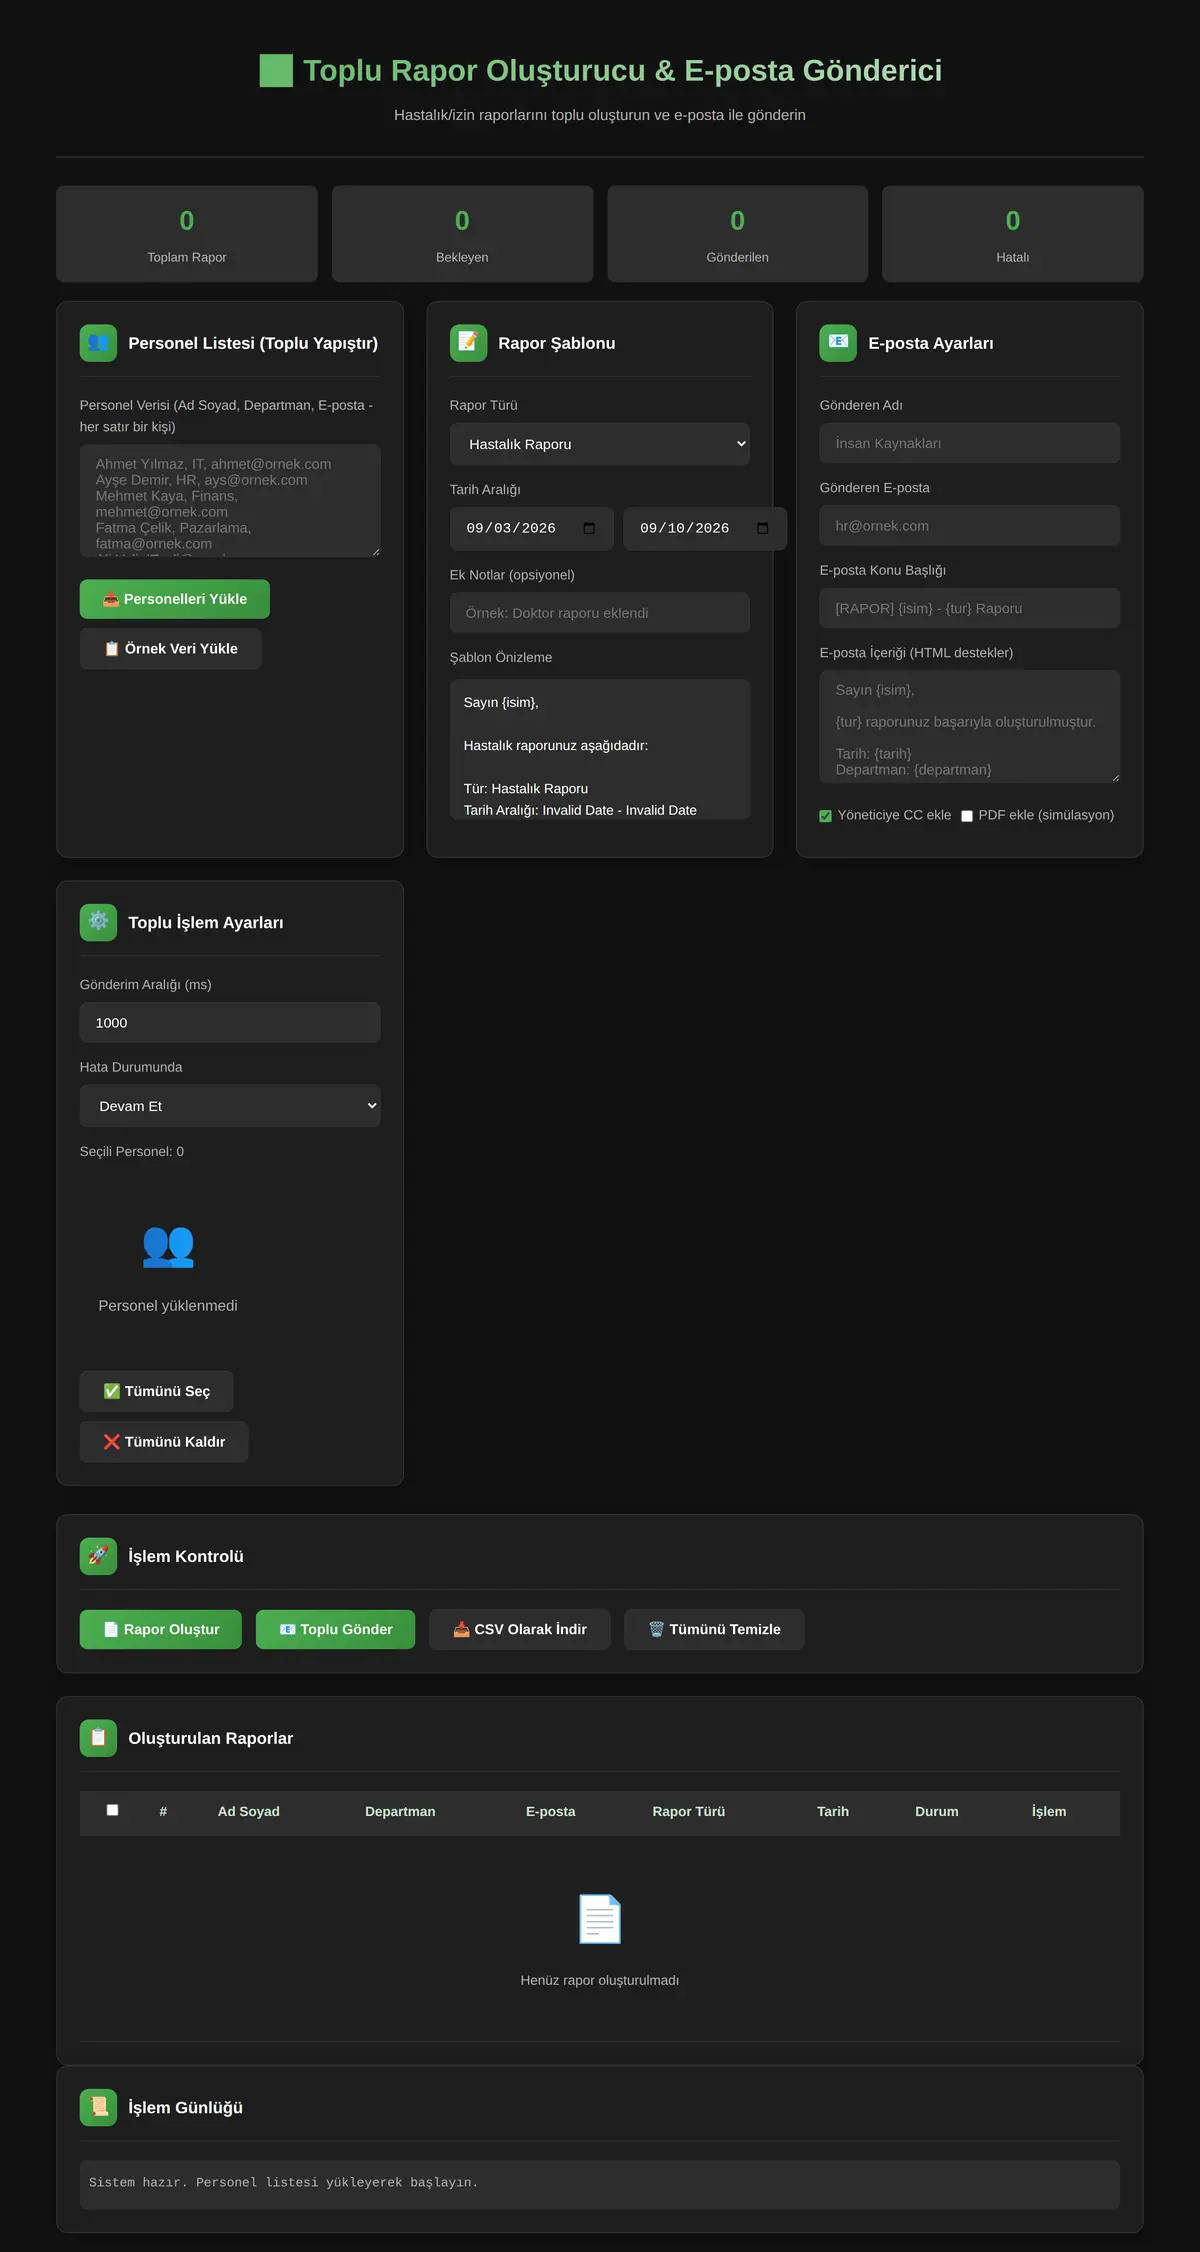Click the empty-reports document icon
This screenshot has height=2252, width=1200.
click(600, 1919)
